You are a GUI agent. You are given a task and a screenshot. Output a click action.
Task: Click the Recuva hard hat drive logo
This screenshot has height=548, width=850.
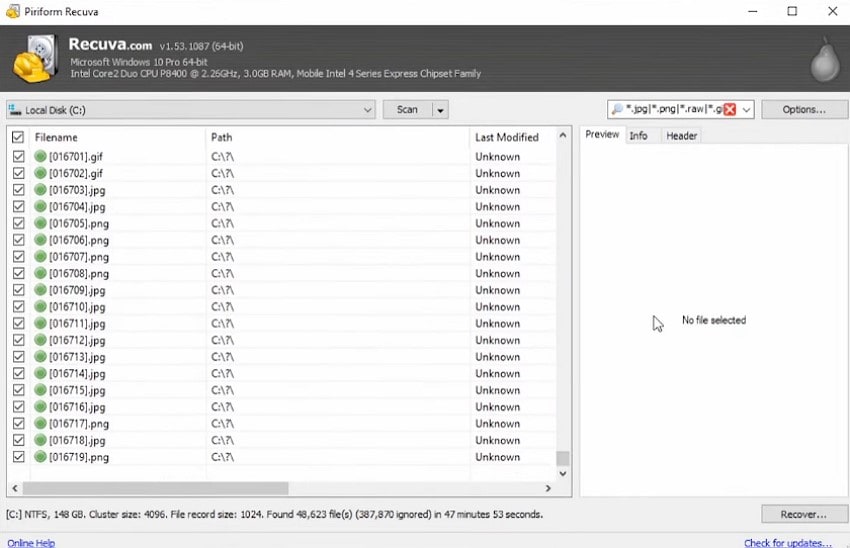[x=35, y=59]
